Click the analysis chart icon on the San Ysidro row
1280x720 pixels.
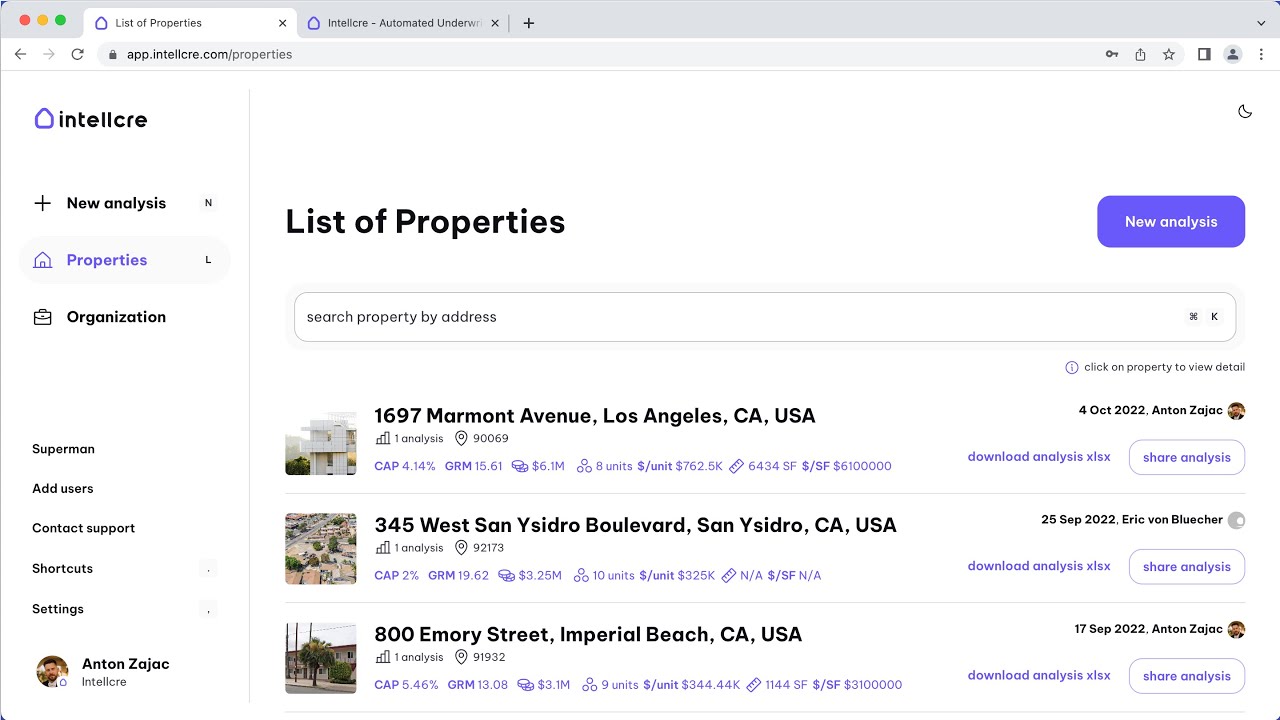[382, 548]
